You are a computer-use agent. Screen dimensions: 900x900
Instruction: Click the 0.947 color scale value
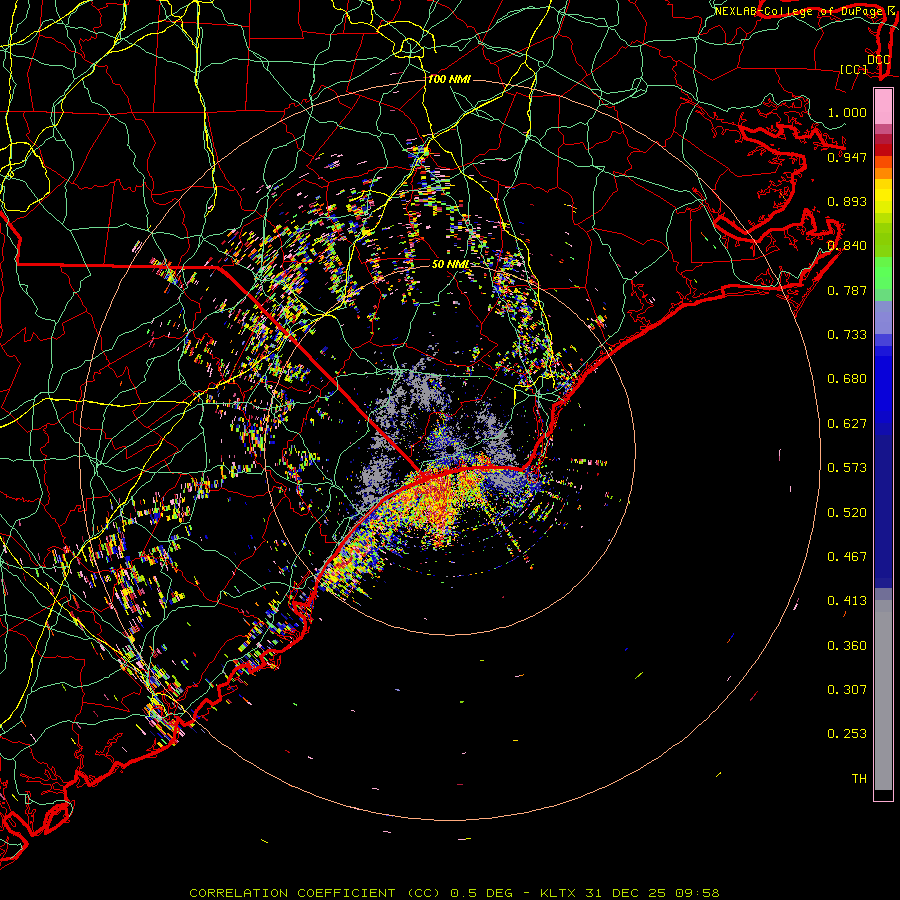(847, 157)
